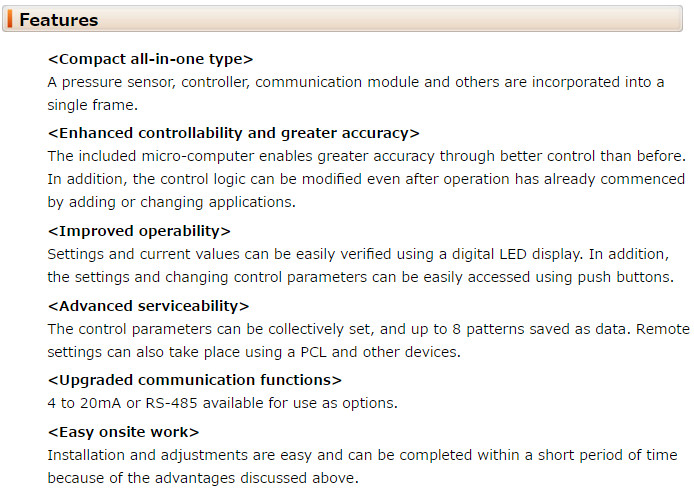The width and height of the screenshot is (694, 493).
Task: Select the Compact all-in-one type heading
Action: coord(150,58)
